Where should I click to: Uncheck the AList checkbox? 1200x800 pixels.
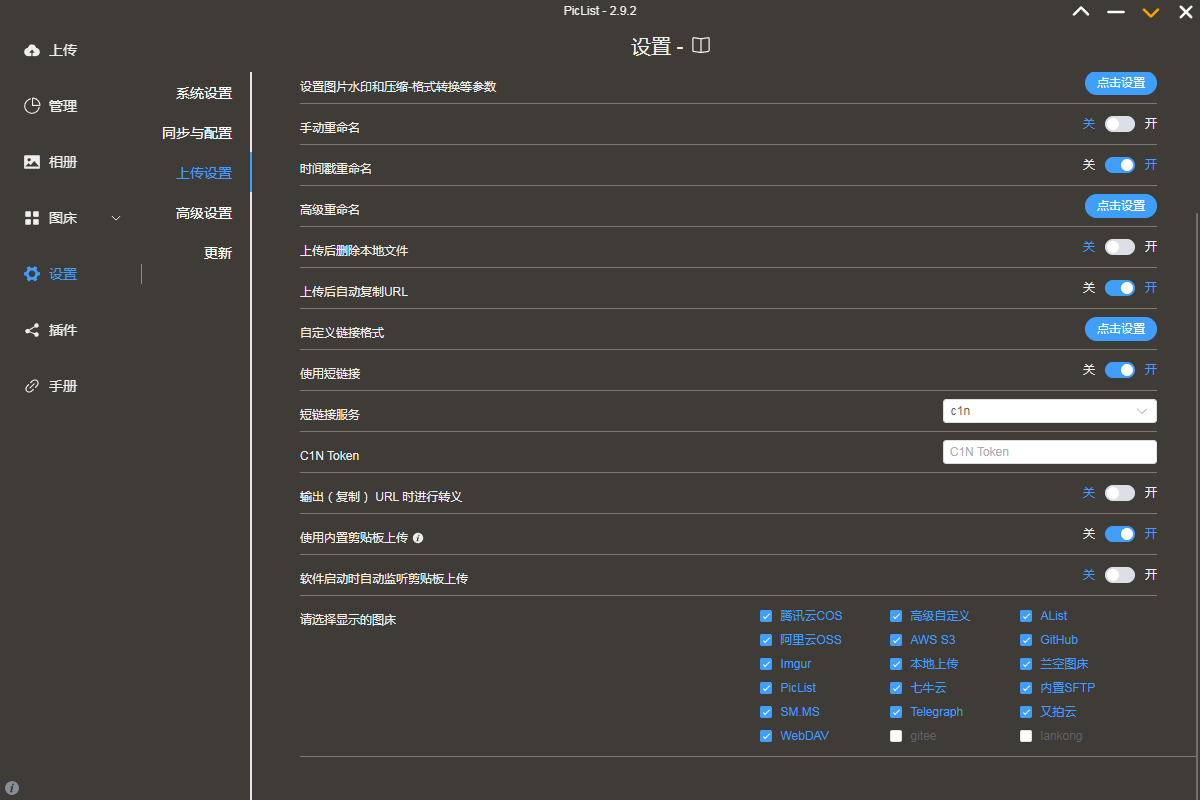tap(1026, 616)
